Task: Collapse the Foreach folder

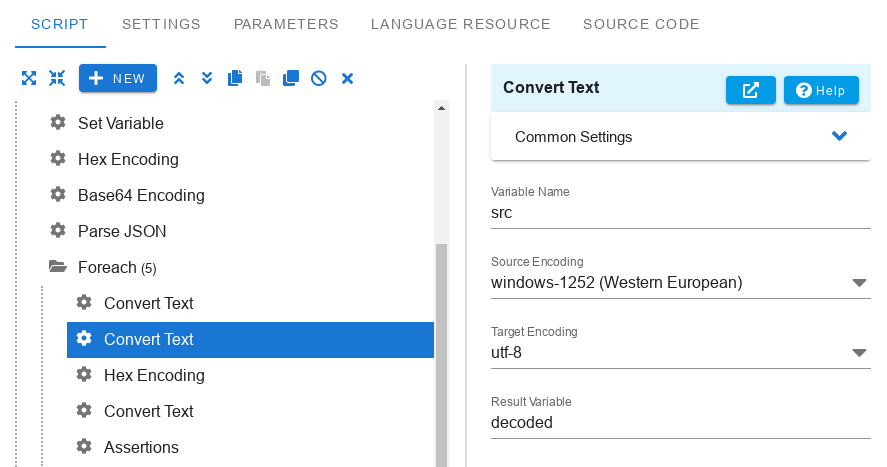Action: tap(58, 267)
